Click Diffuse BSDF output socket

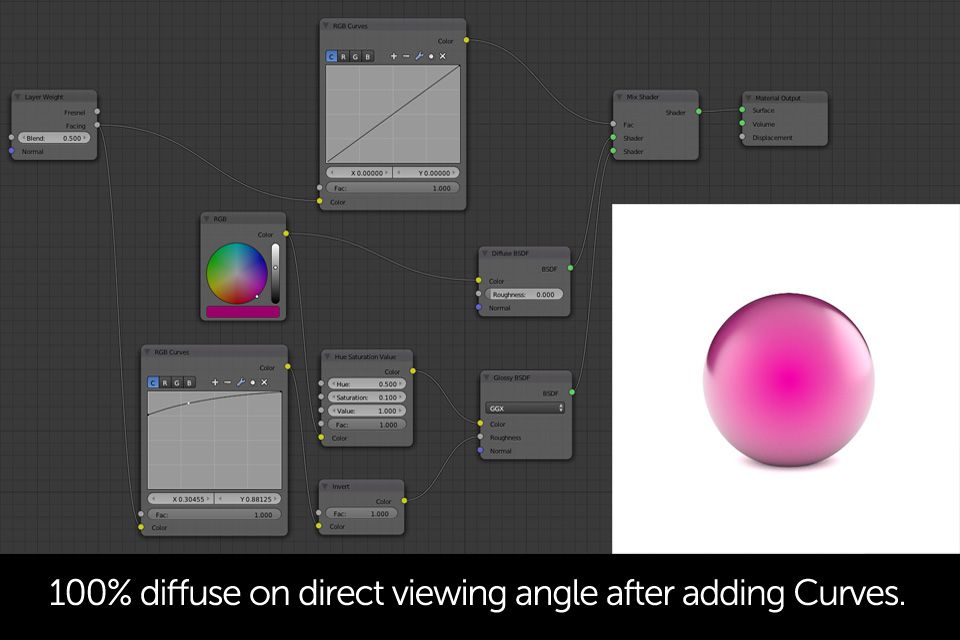[x=571, y=268]
